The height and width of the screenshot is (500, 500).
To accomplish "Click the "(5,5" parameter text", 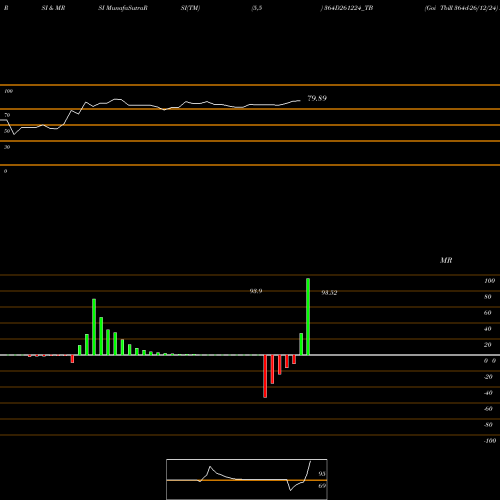I will 257,8.
